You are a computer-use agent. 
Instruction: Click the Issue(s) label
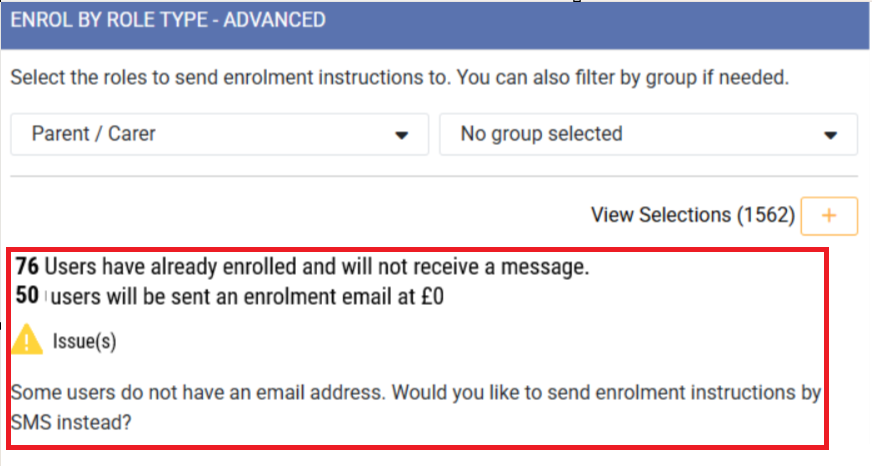(84, 342)
